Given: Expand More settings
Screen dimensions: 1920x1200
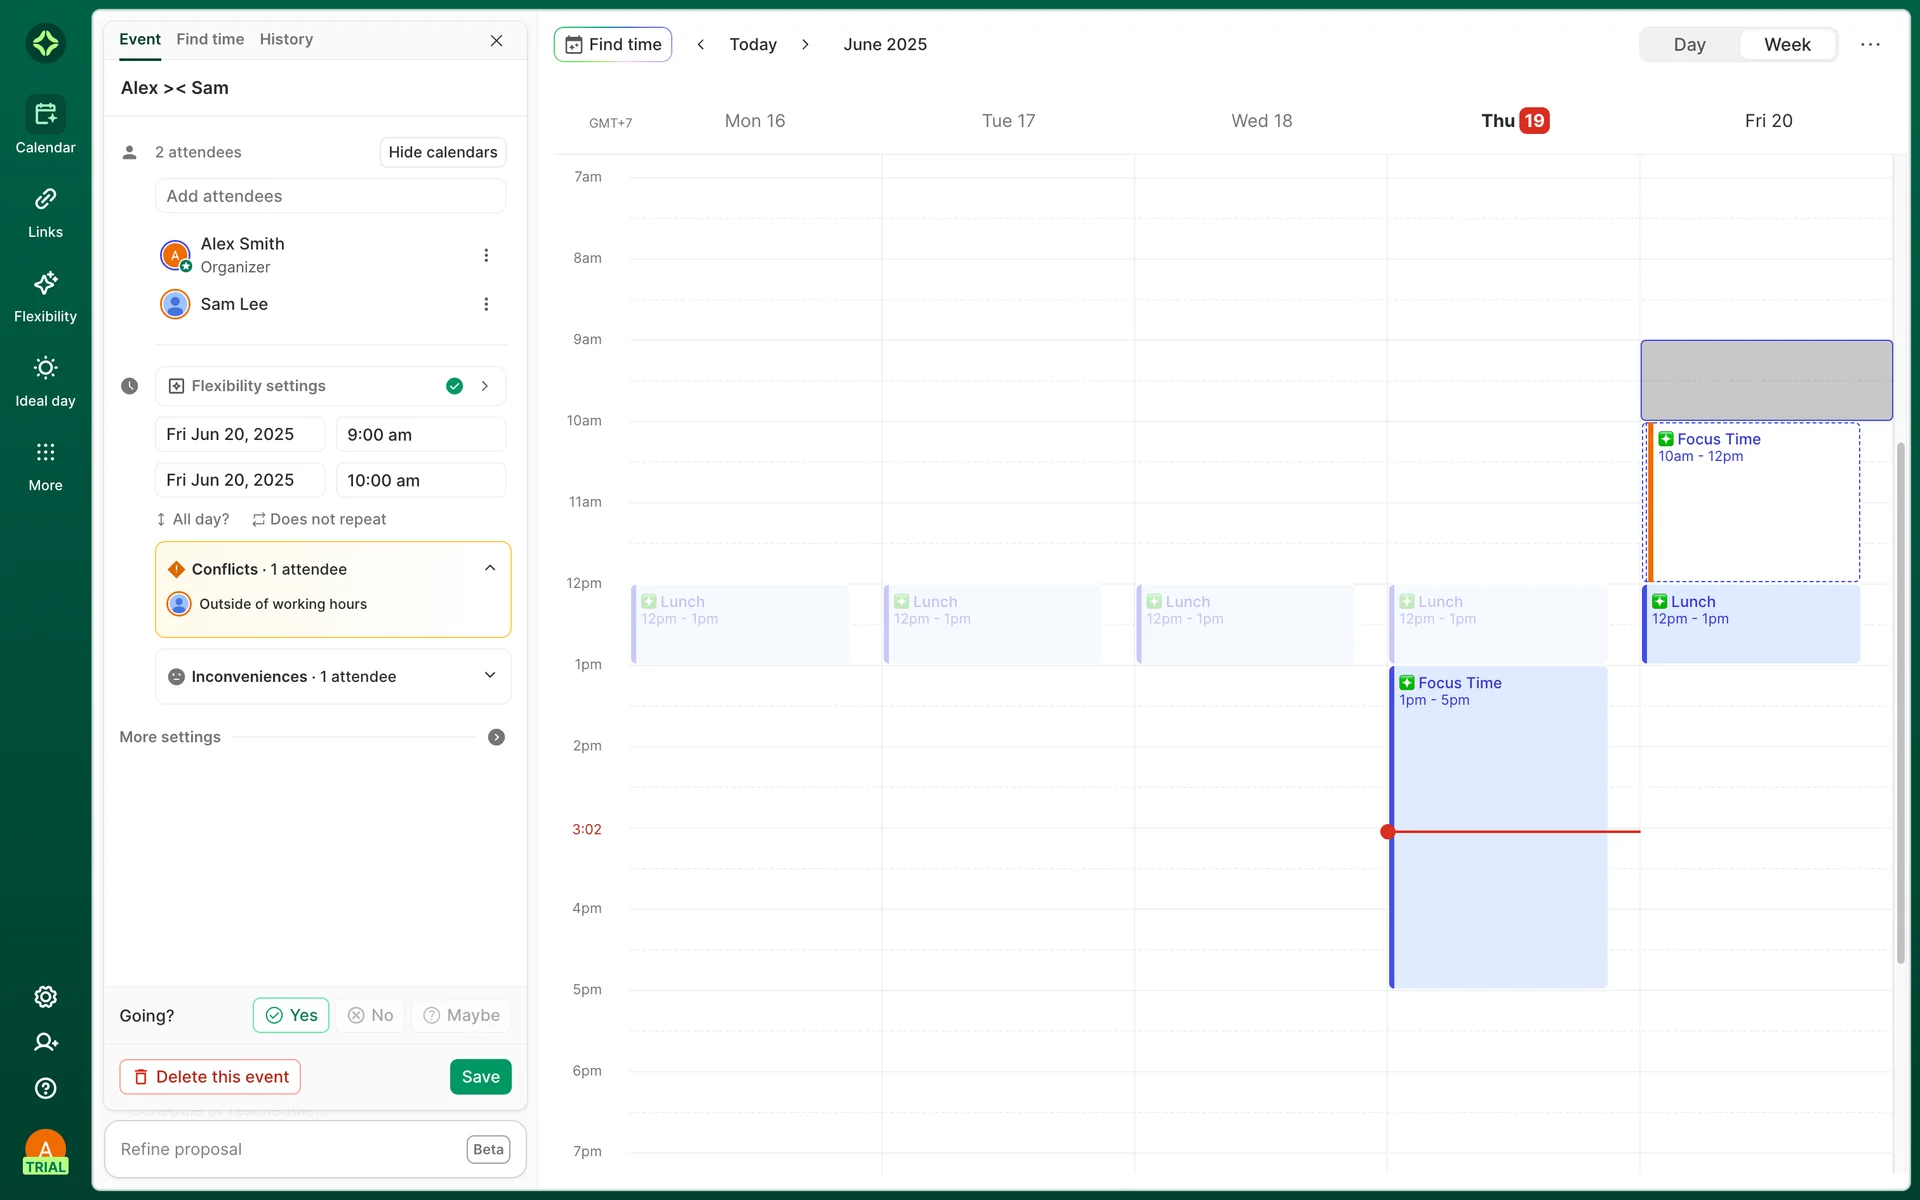Looking at the screenshot, I should click(496, 737).
